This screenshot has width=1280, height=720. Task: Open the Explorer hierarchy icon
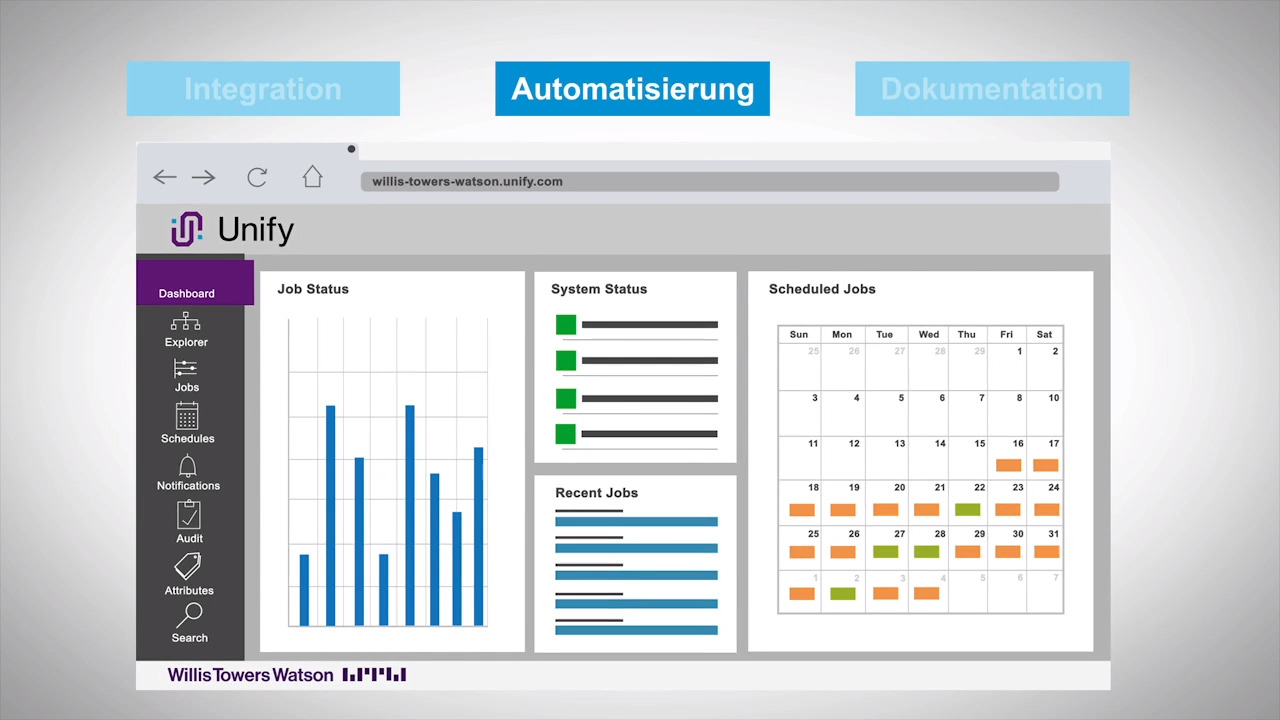pos(186,322)
